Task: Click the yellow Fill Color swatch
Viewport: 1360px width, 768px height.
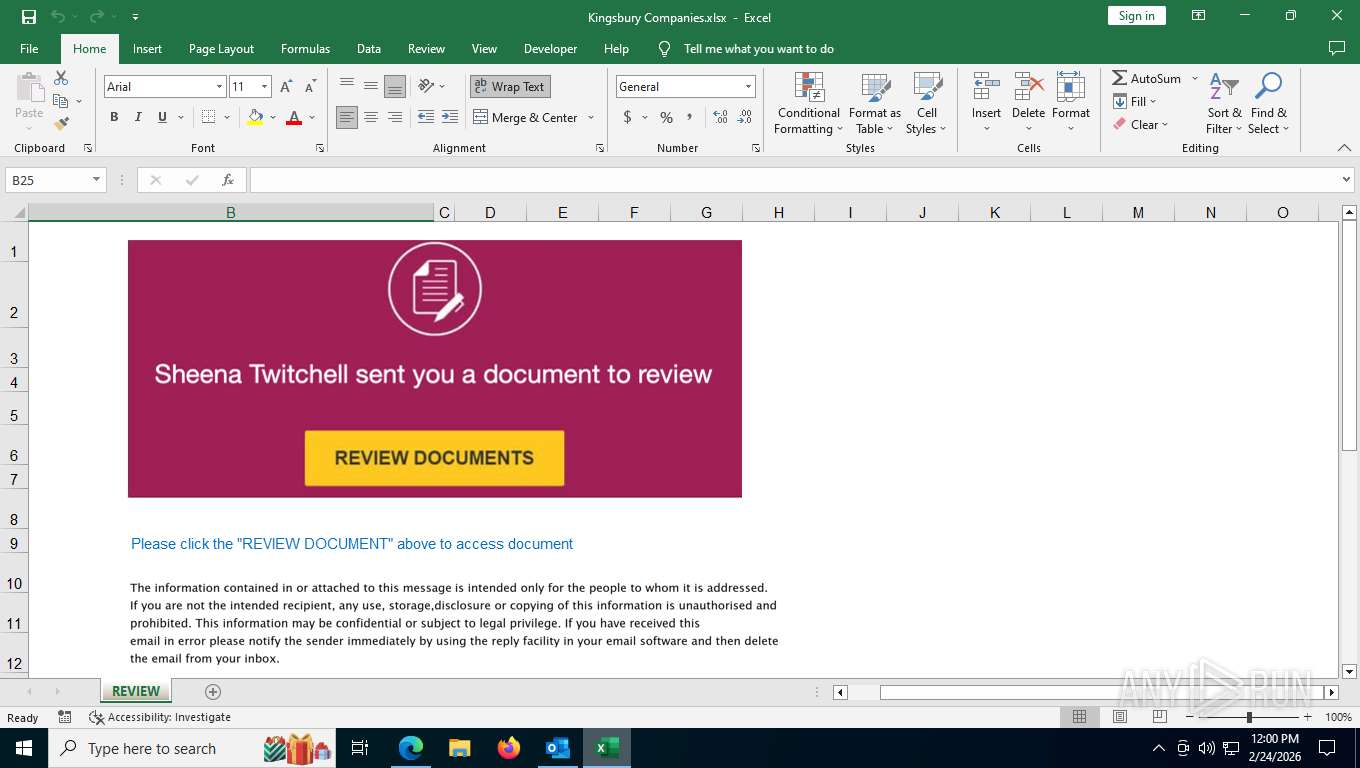Action: [254, 117]
